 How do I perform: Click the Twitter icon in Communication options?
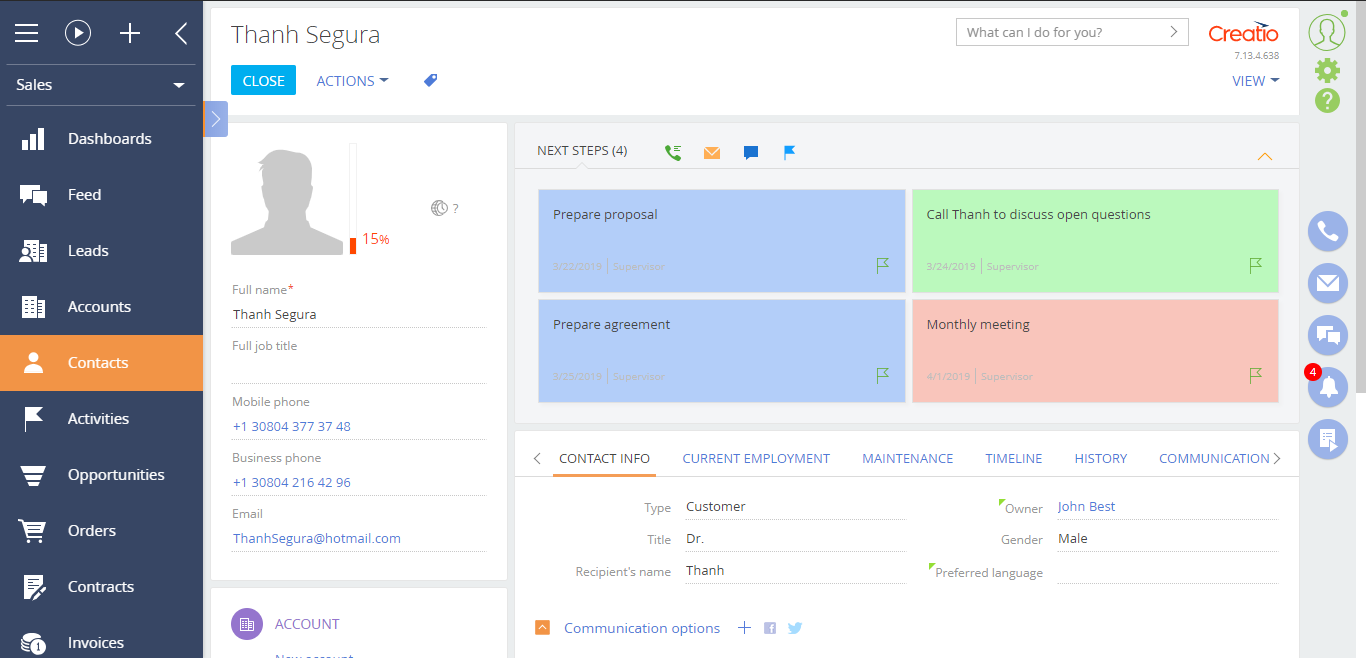click(x=795, y=628)
